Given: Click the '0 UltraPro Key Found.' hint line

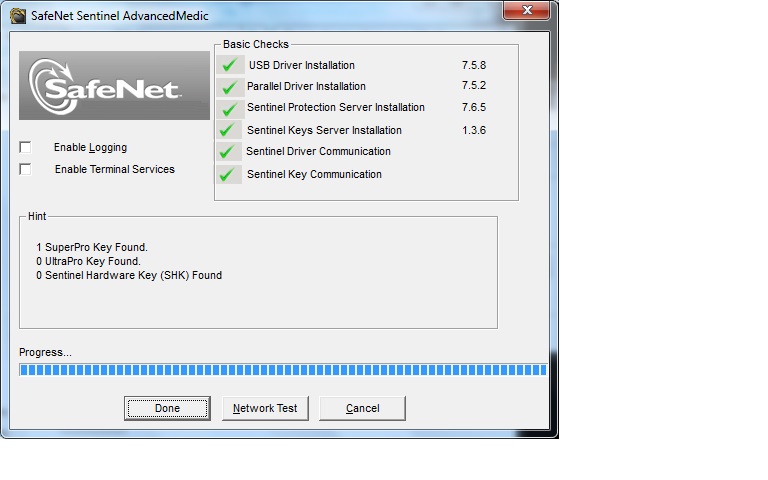Looking at the screenshot, I should tap(88, 262).
